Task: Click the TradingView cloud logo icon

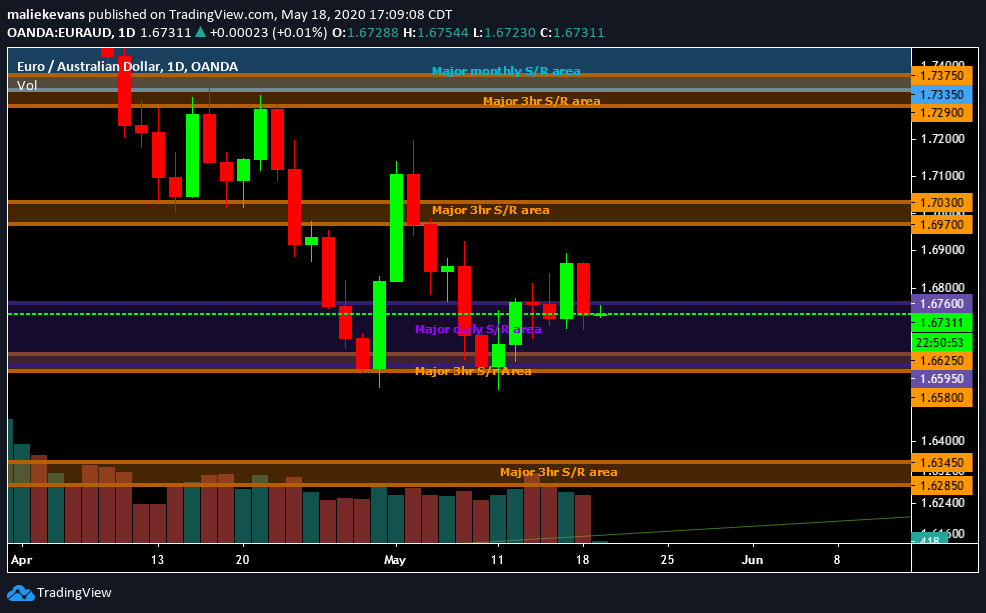Action: [x=20, y=593]
